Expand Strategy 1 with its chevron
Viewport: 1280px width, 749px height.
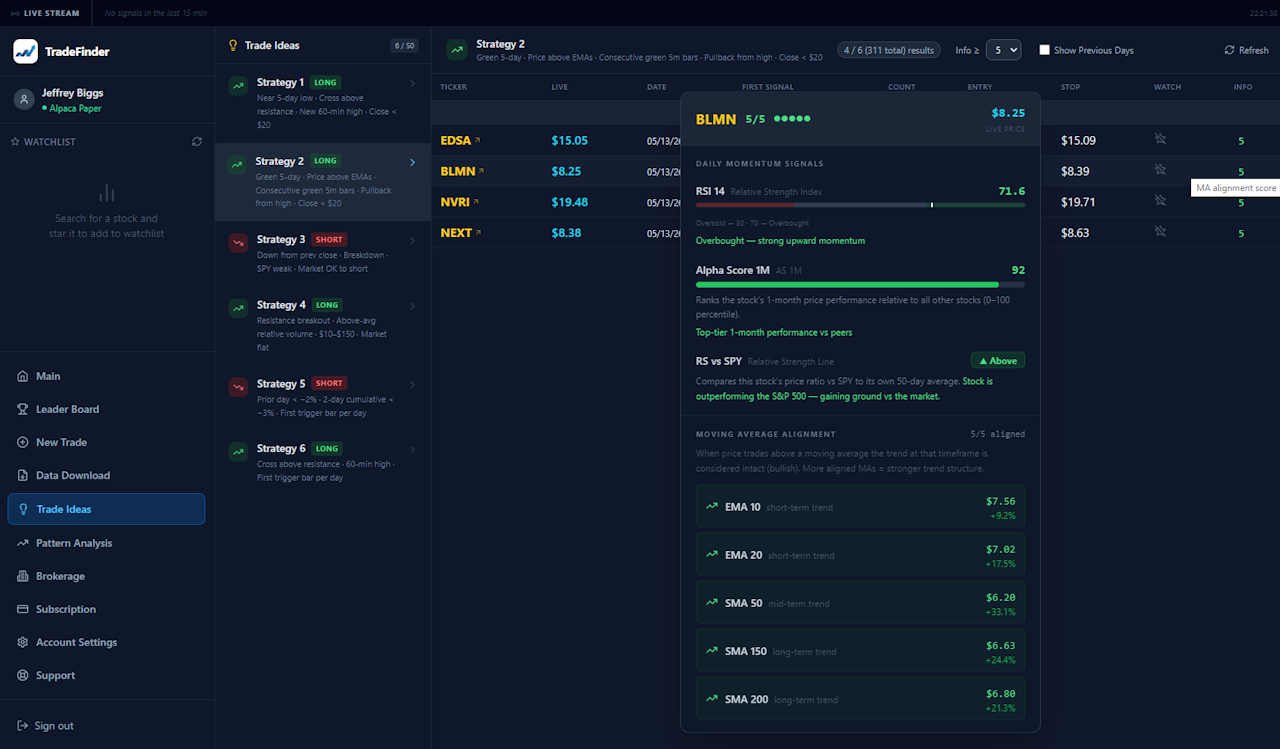tap(413, 83)
